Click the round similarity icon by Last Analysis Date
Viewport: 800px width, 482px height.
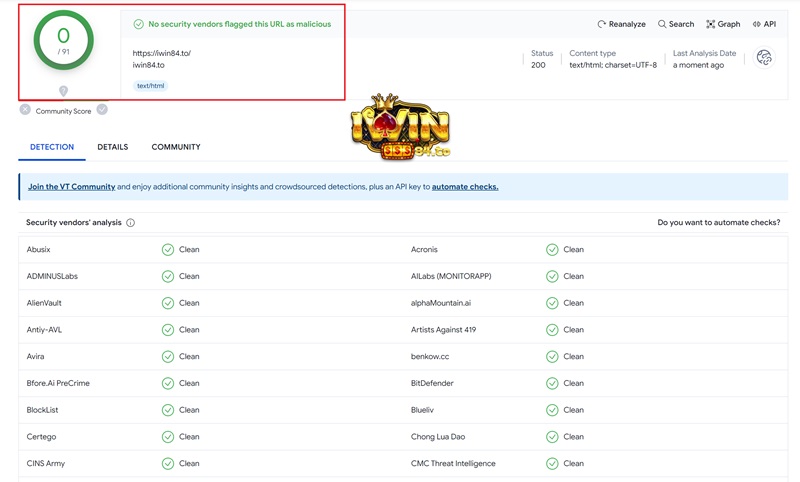[764, 58]
